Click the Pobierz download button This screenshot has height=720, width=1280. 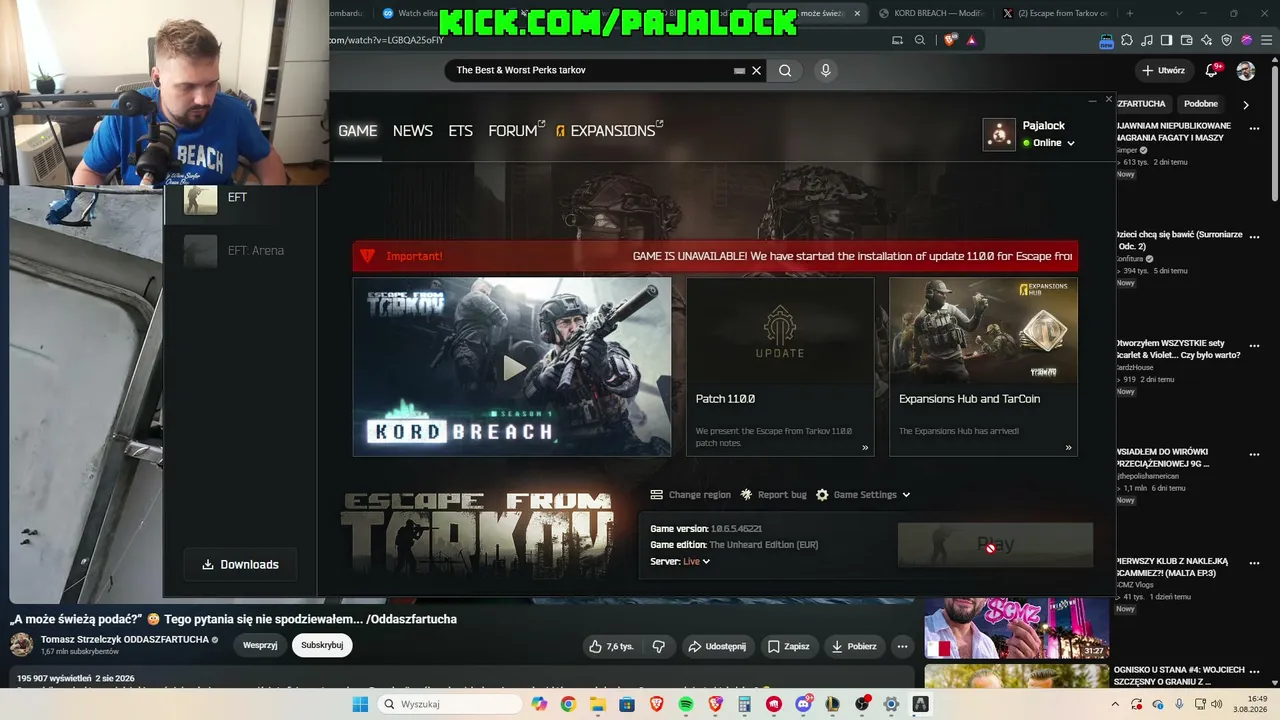click(855, 646)
